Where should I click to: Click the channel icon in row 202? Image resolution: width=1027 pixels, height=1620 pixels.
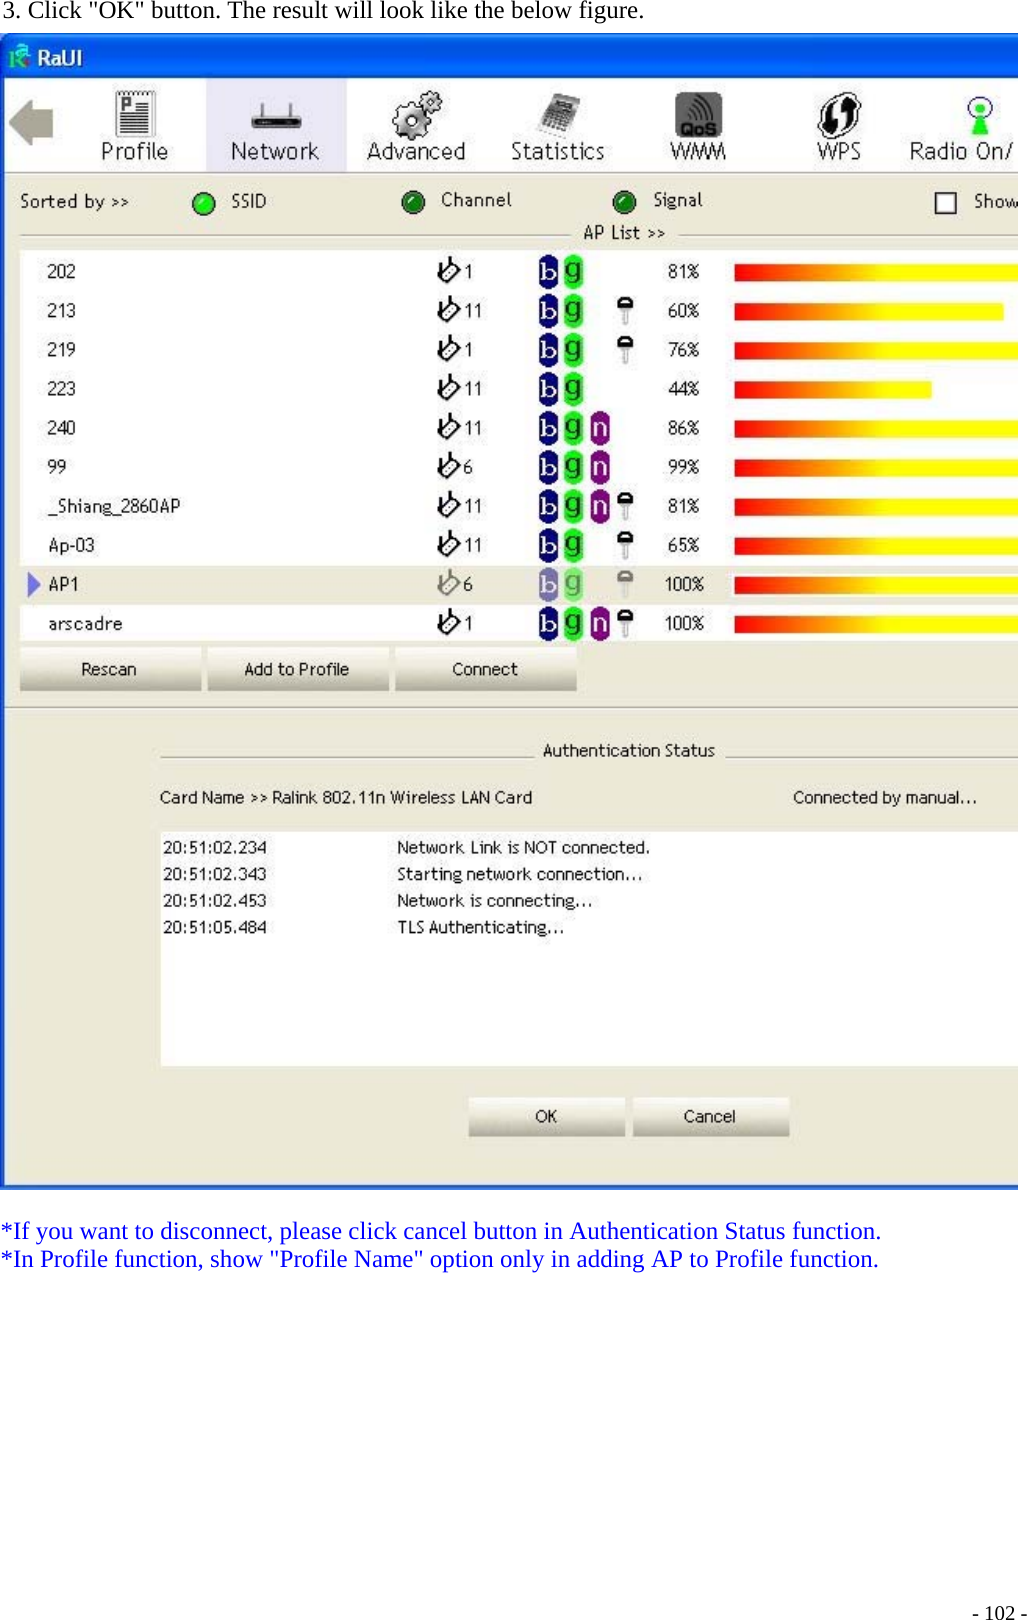[448, 270]
